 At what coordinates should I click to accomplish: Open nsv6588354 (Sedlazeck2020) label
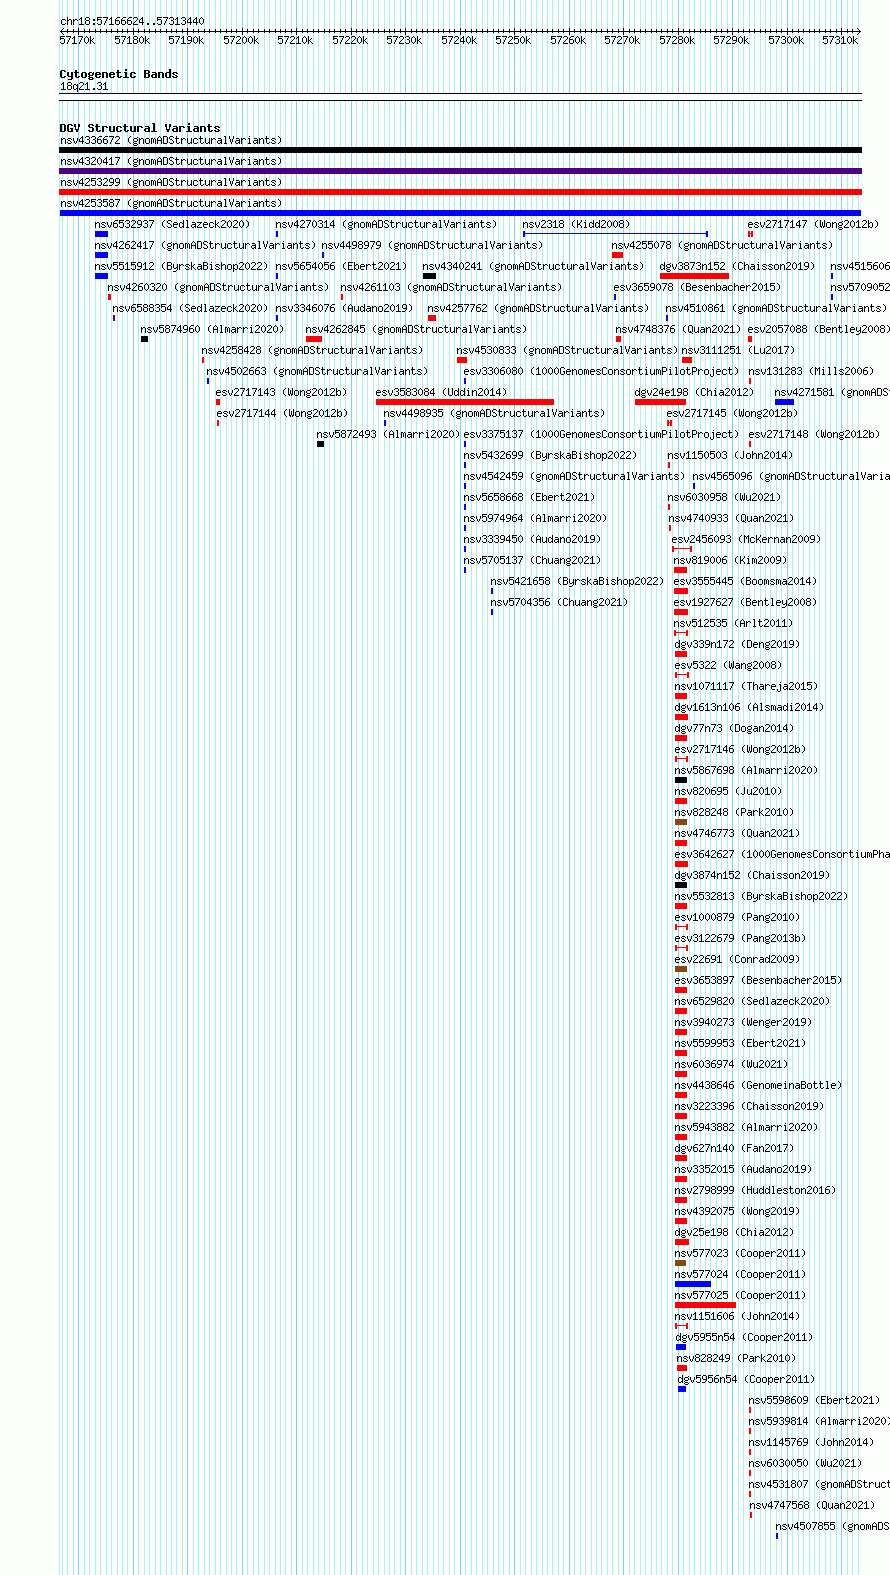coord(190,308)
